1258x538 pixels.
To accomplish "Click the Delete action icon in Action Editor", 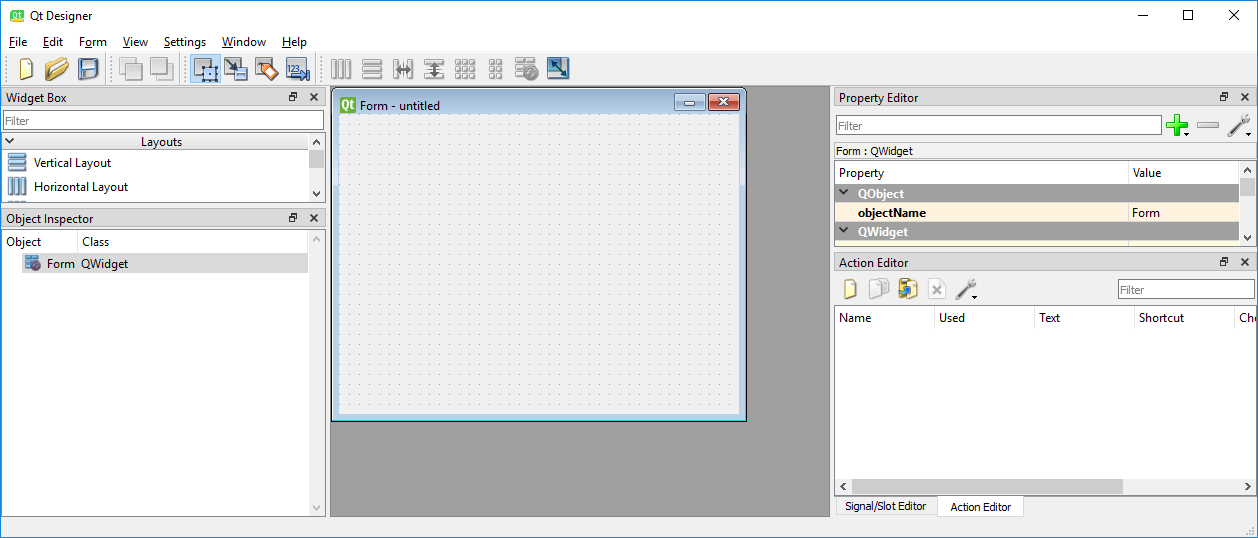I will tap(937, 289).
